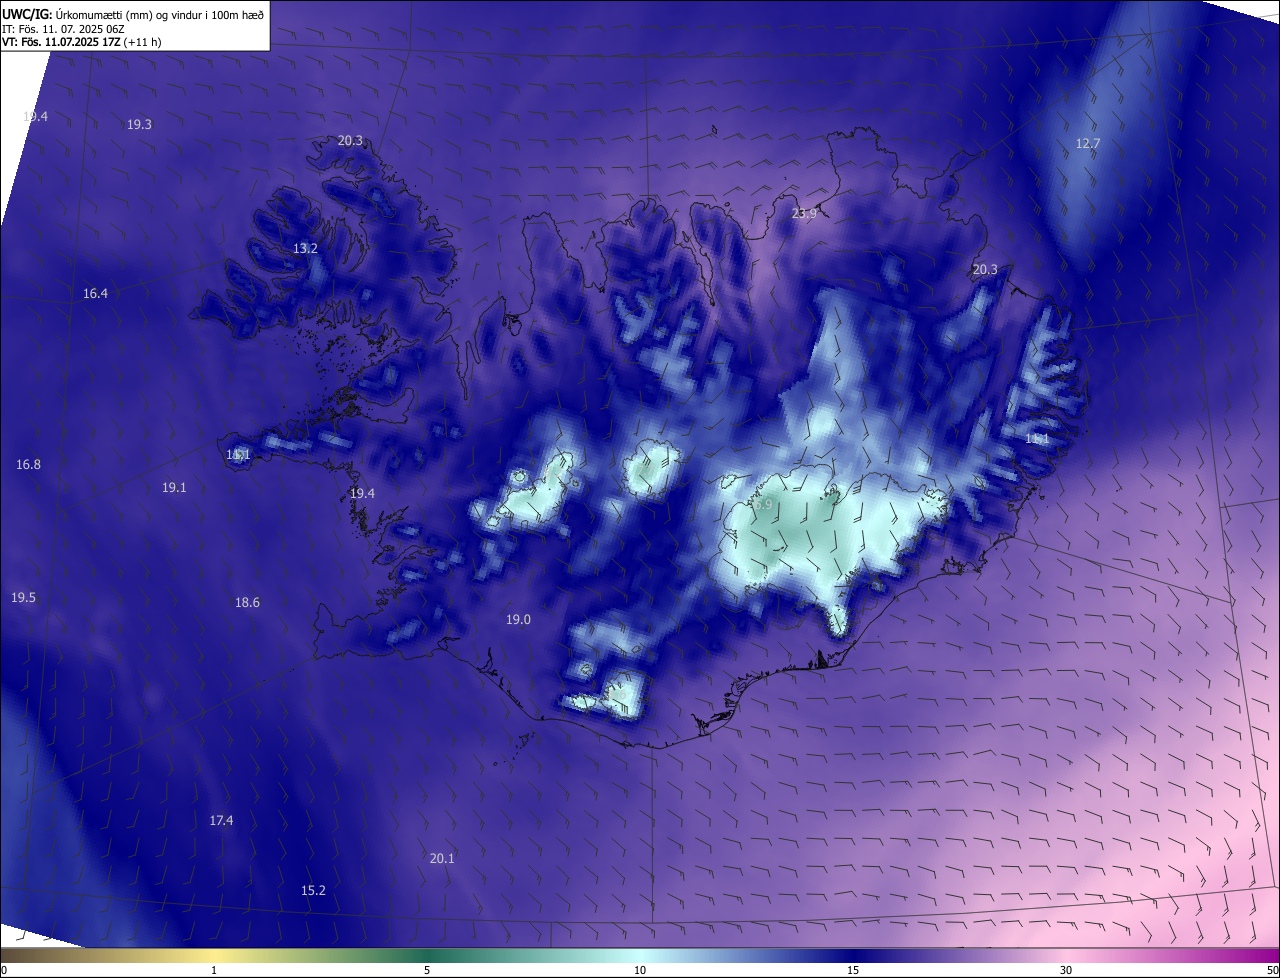Click the 6.9 value on the large glacier
The image size is (1280, 978).
763,505
